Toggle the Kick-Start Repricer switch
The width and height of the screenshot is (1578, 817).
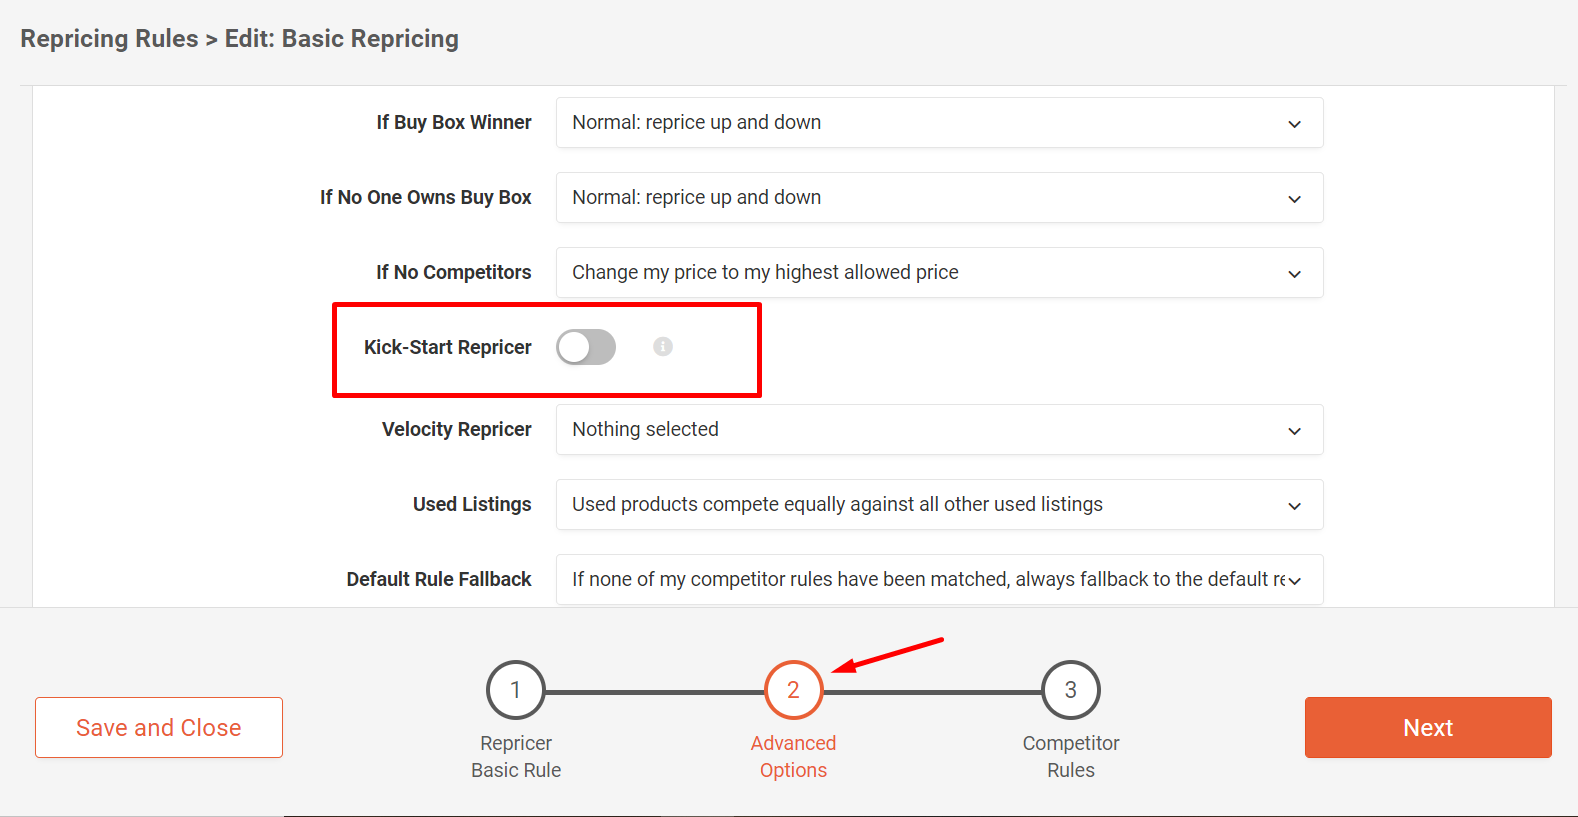tap(586, 347)
